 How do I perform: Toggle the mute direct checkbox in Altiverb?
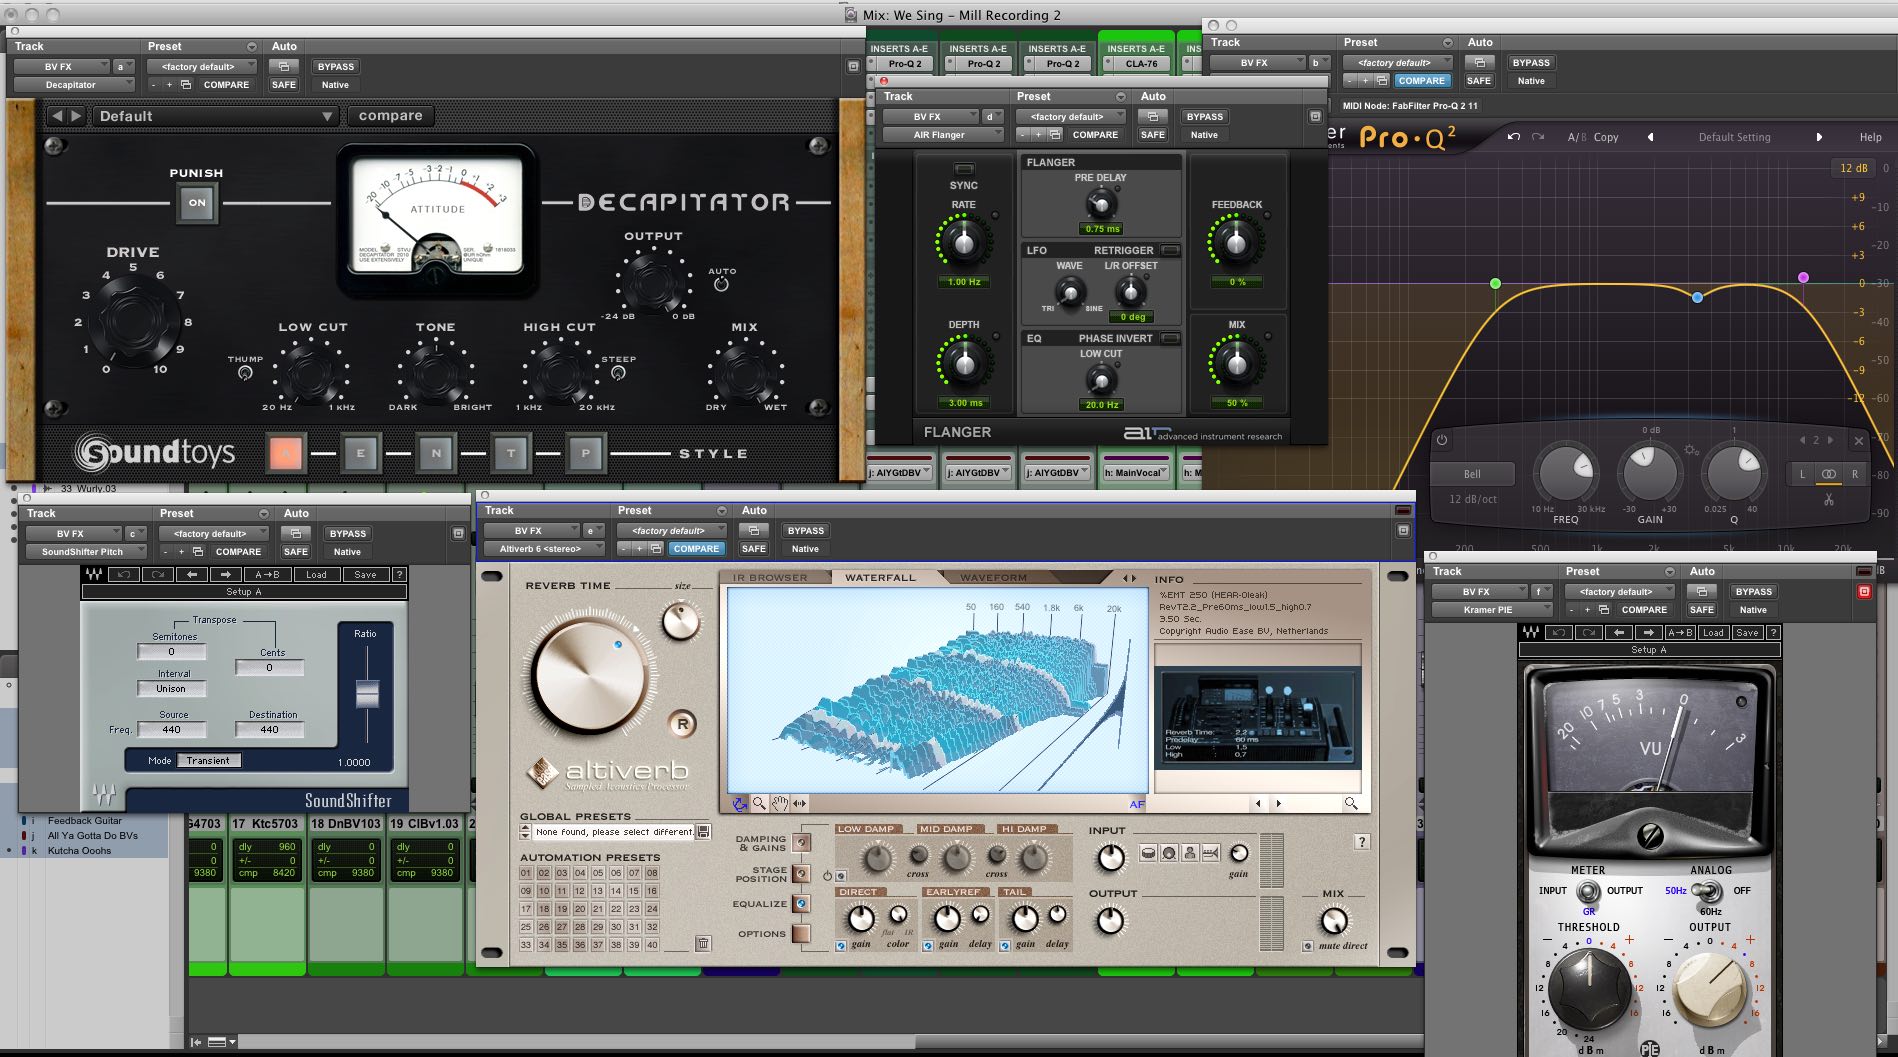1307,946
